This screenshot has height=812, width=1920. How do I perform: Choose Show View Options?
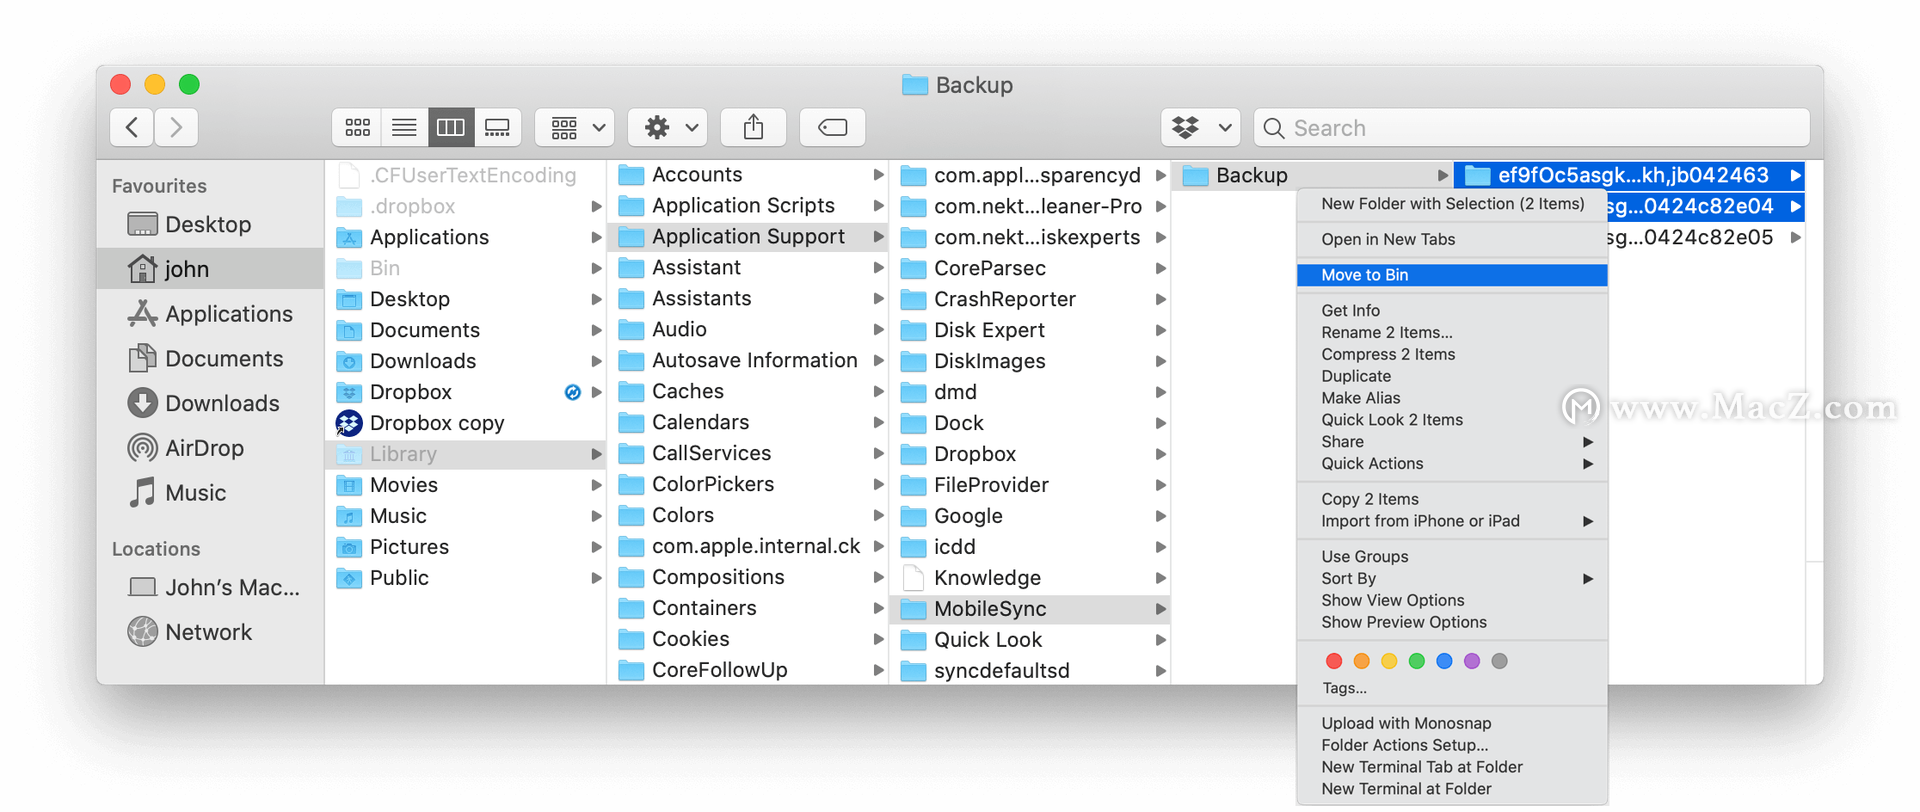1452,601
